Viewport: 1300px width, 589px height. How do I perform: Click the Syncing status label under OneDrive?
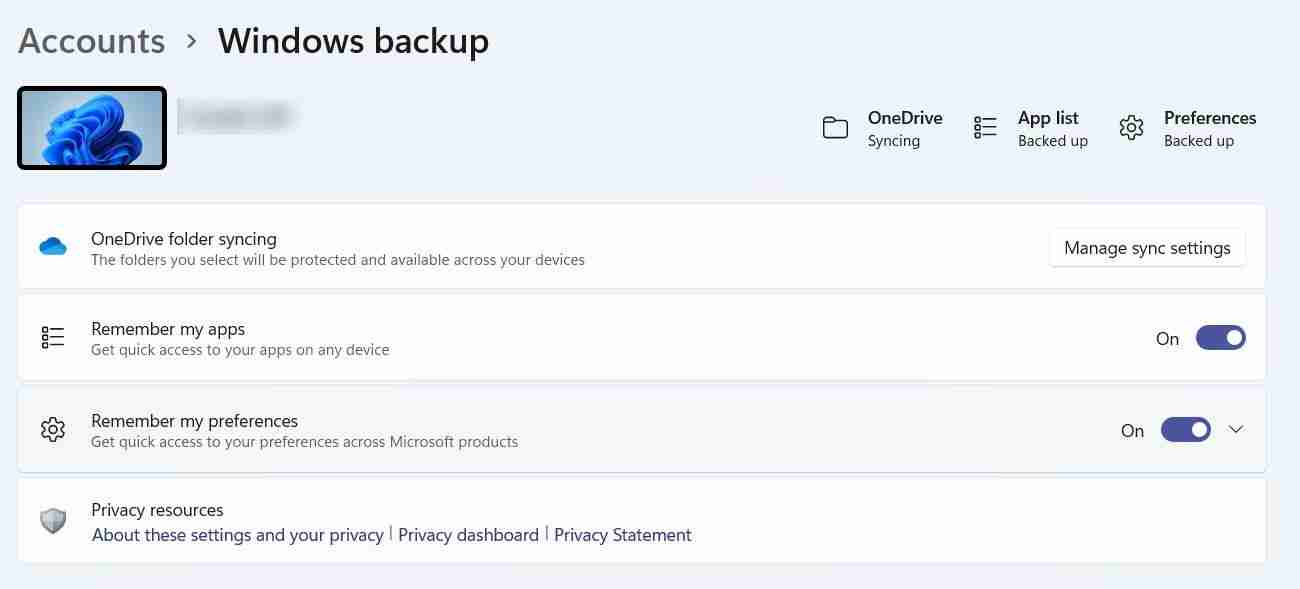(893, 141)
